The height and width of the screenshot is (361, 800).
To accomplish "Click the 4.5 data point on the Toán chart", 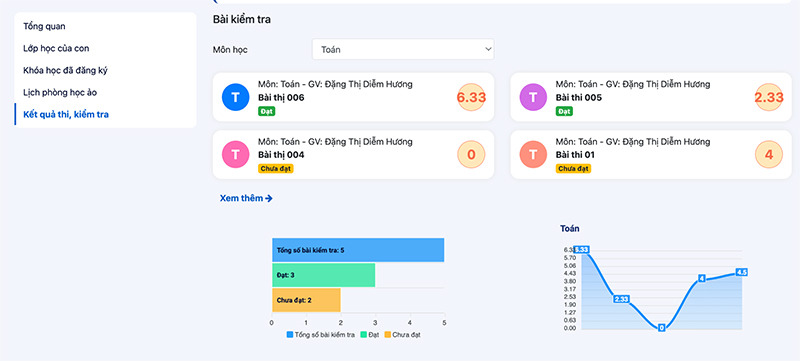I will (x=741, y=272).
